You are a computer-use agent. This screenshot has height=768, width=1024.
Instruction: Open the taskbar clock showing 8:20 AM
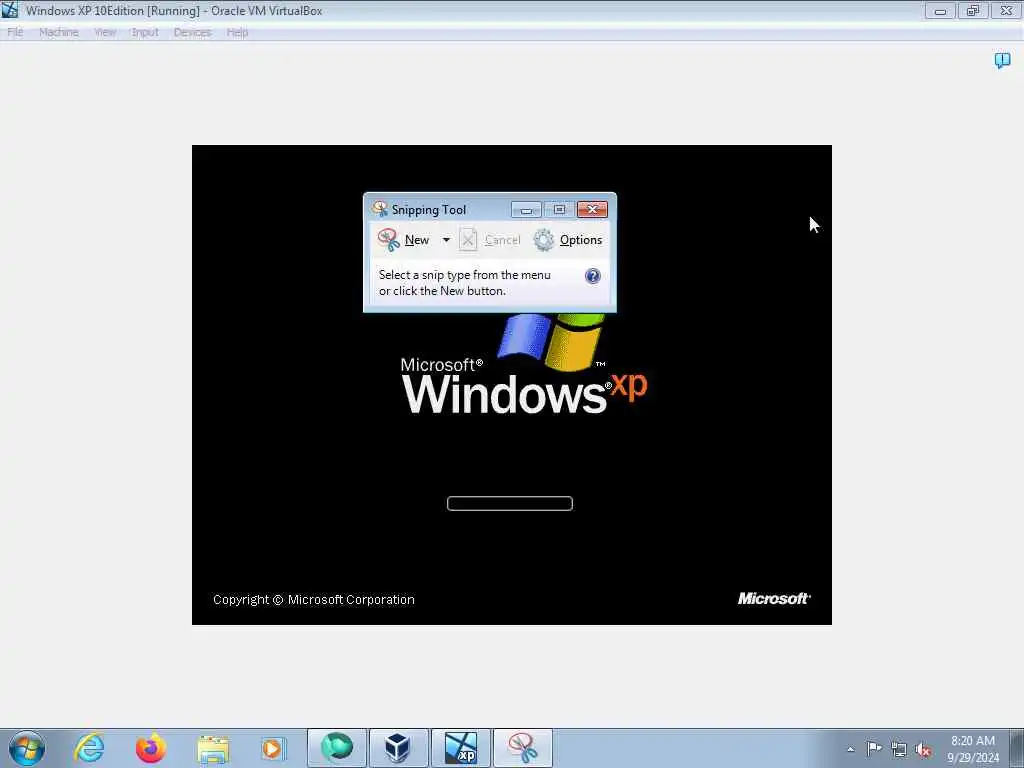tap(973, 748)
